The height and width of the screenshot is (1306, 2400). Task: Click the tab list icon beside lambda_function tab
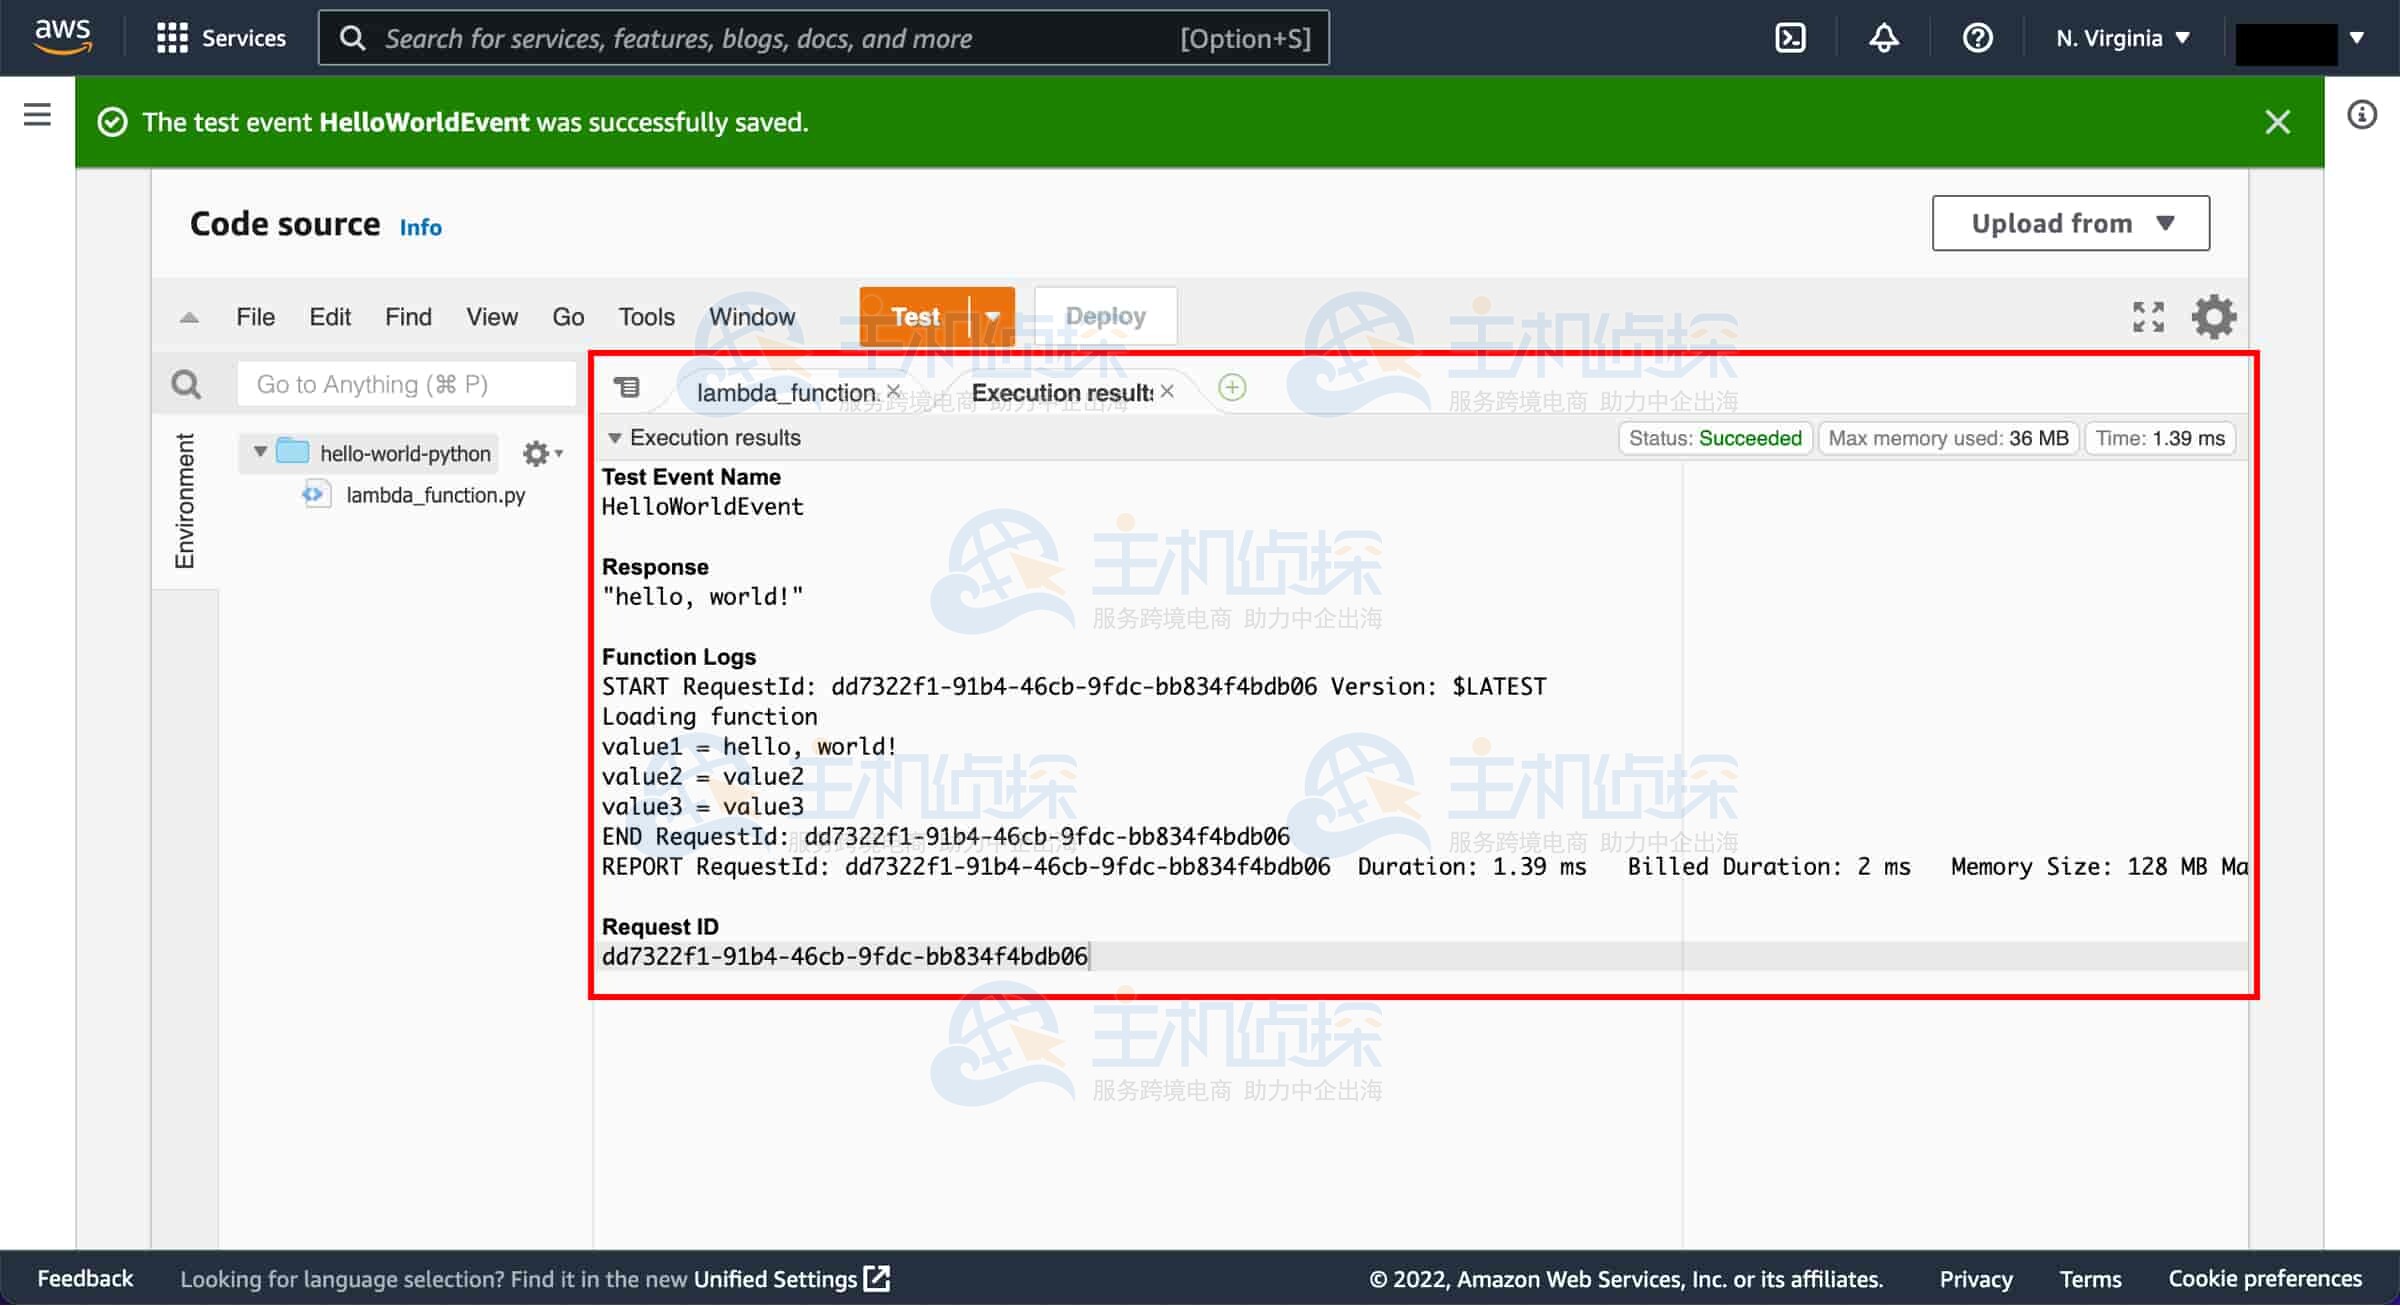point(627,388)
